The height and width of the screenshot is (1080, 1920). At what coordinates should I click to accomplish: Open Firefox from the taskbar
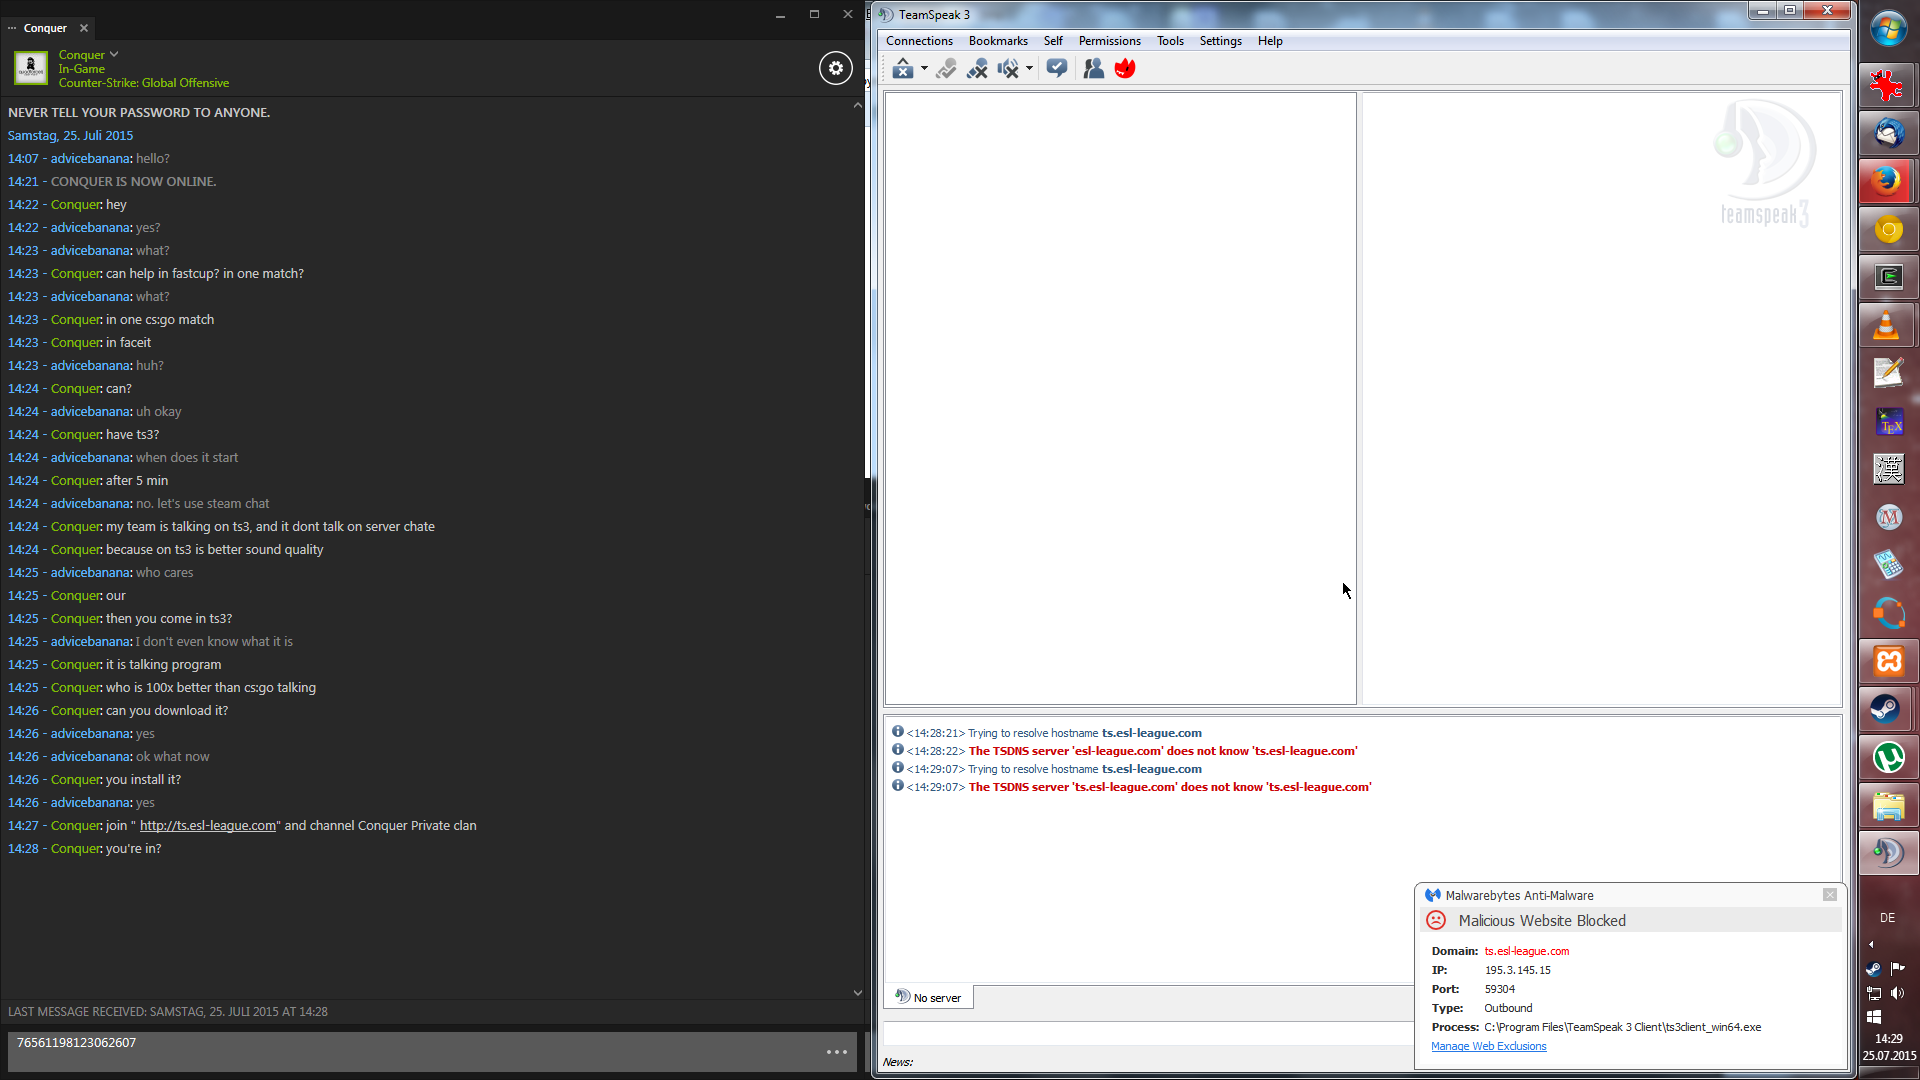[1888, 181]
